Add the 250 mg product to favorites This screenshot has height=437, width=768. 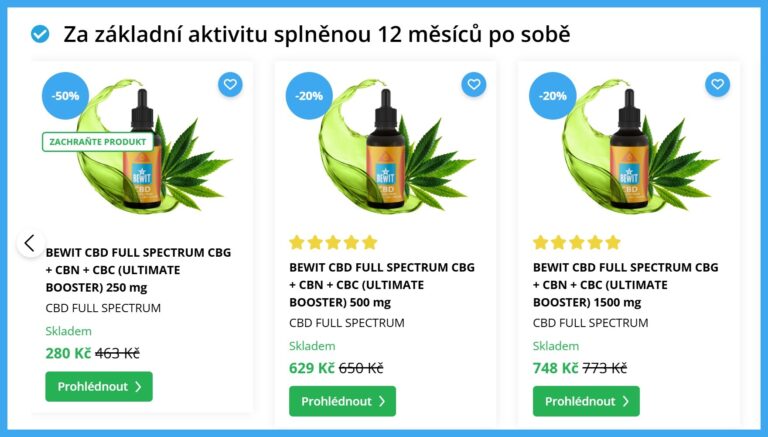(230, 84)
